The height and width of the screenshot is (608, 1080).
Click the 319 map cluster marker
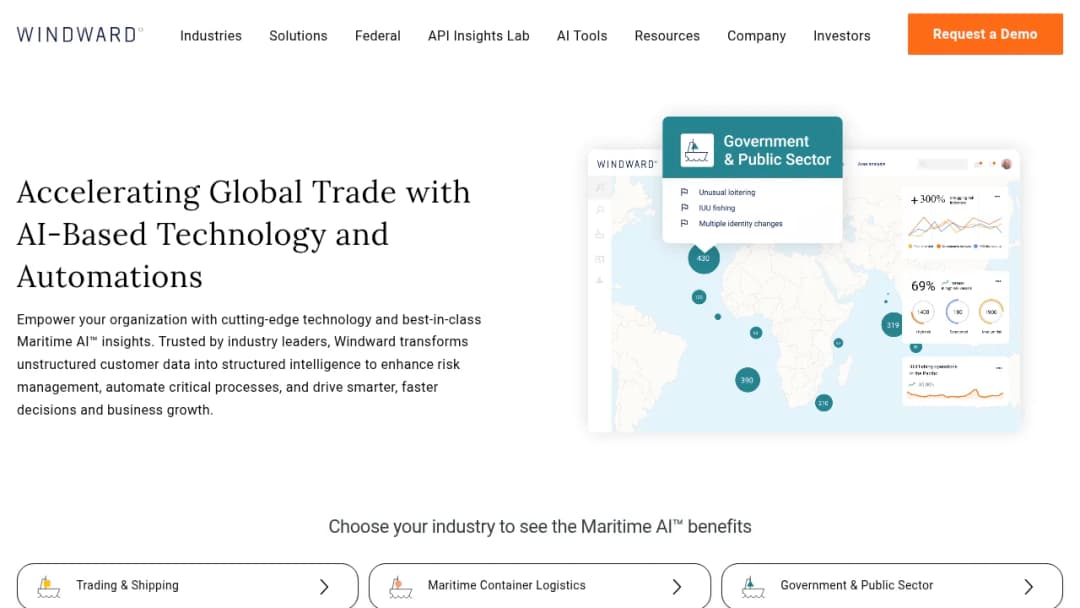coord(892,325)
